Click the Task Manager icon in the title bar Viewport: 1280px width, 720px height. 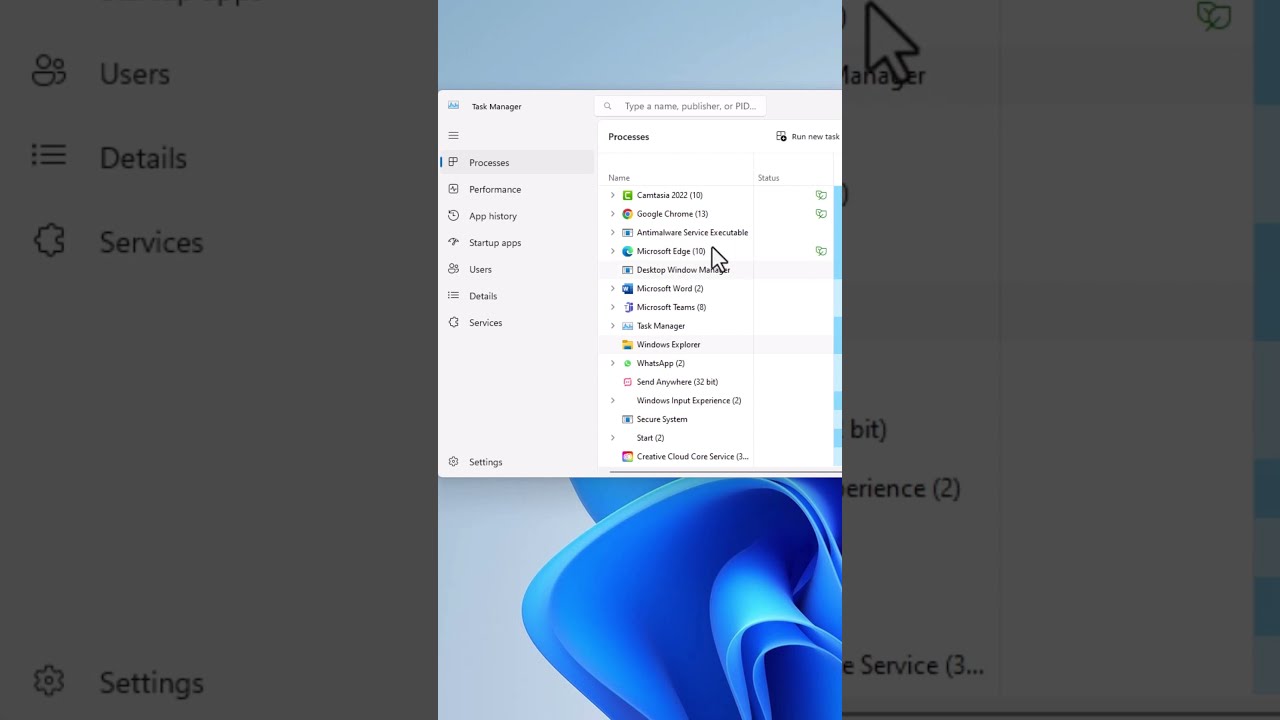pos(453,106)
